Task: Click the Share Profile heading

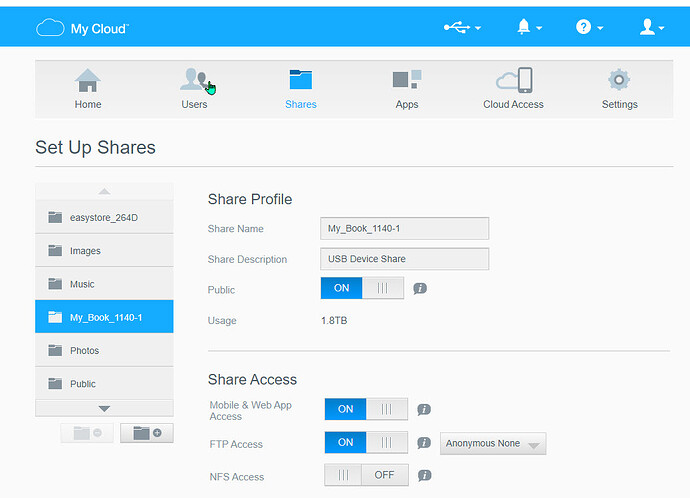Action: coord(250,199)
